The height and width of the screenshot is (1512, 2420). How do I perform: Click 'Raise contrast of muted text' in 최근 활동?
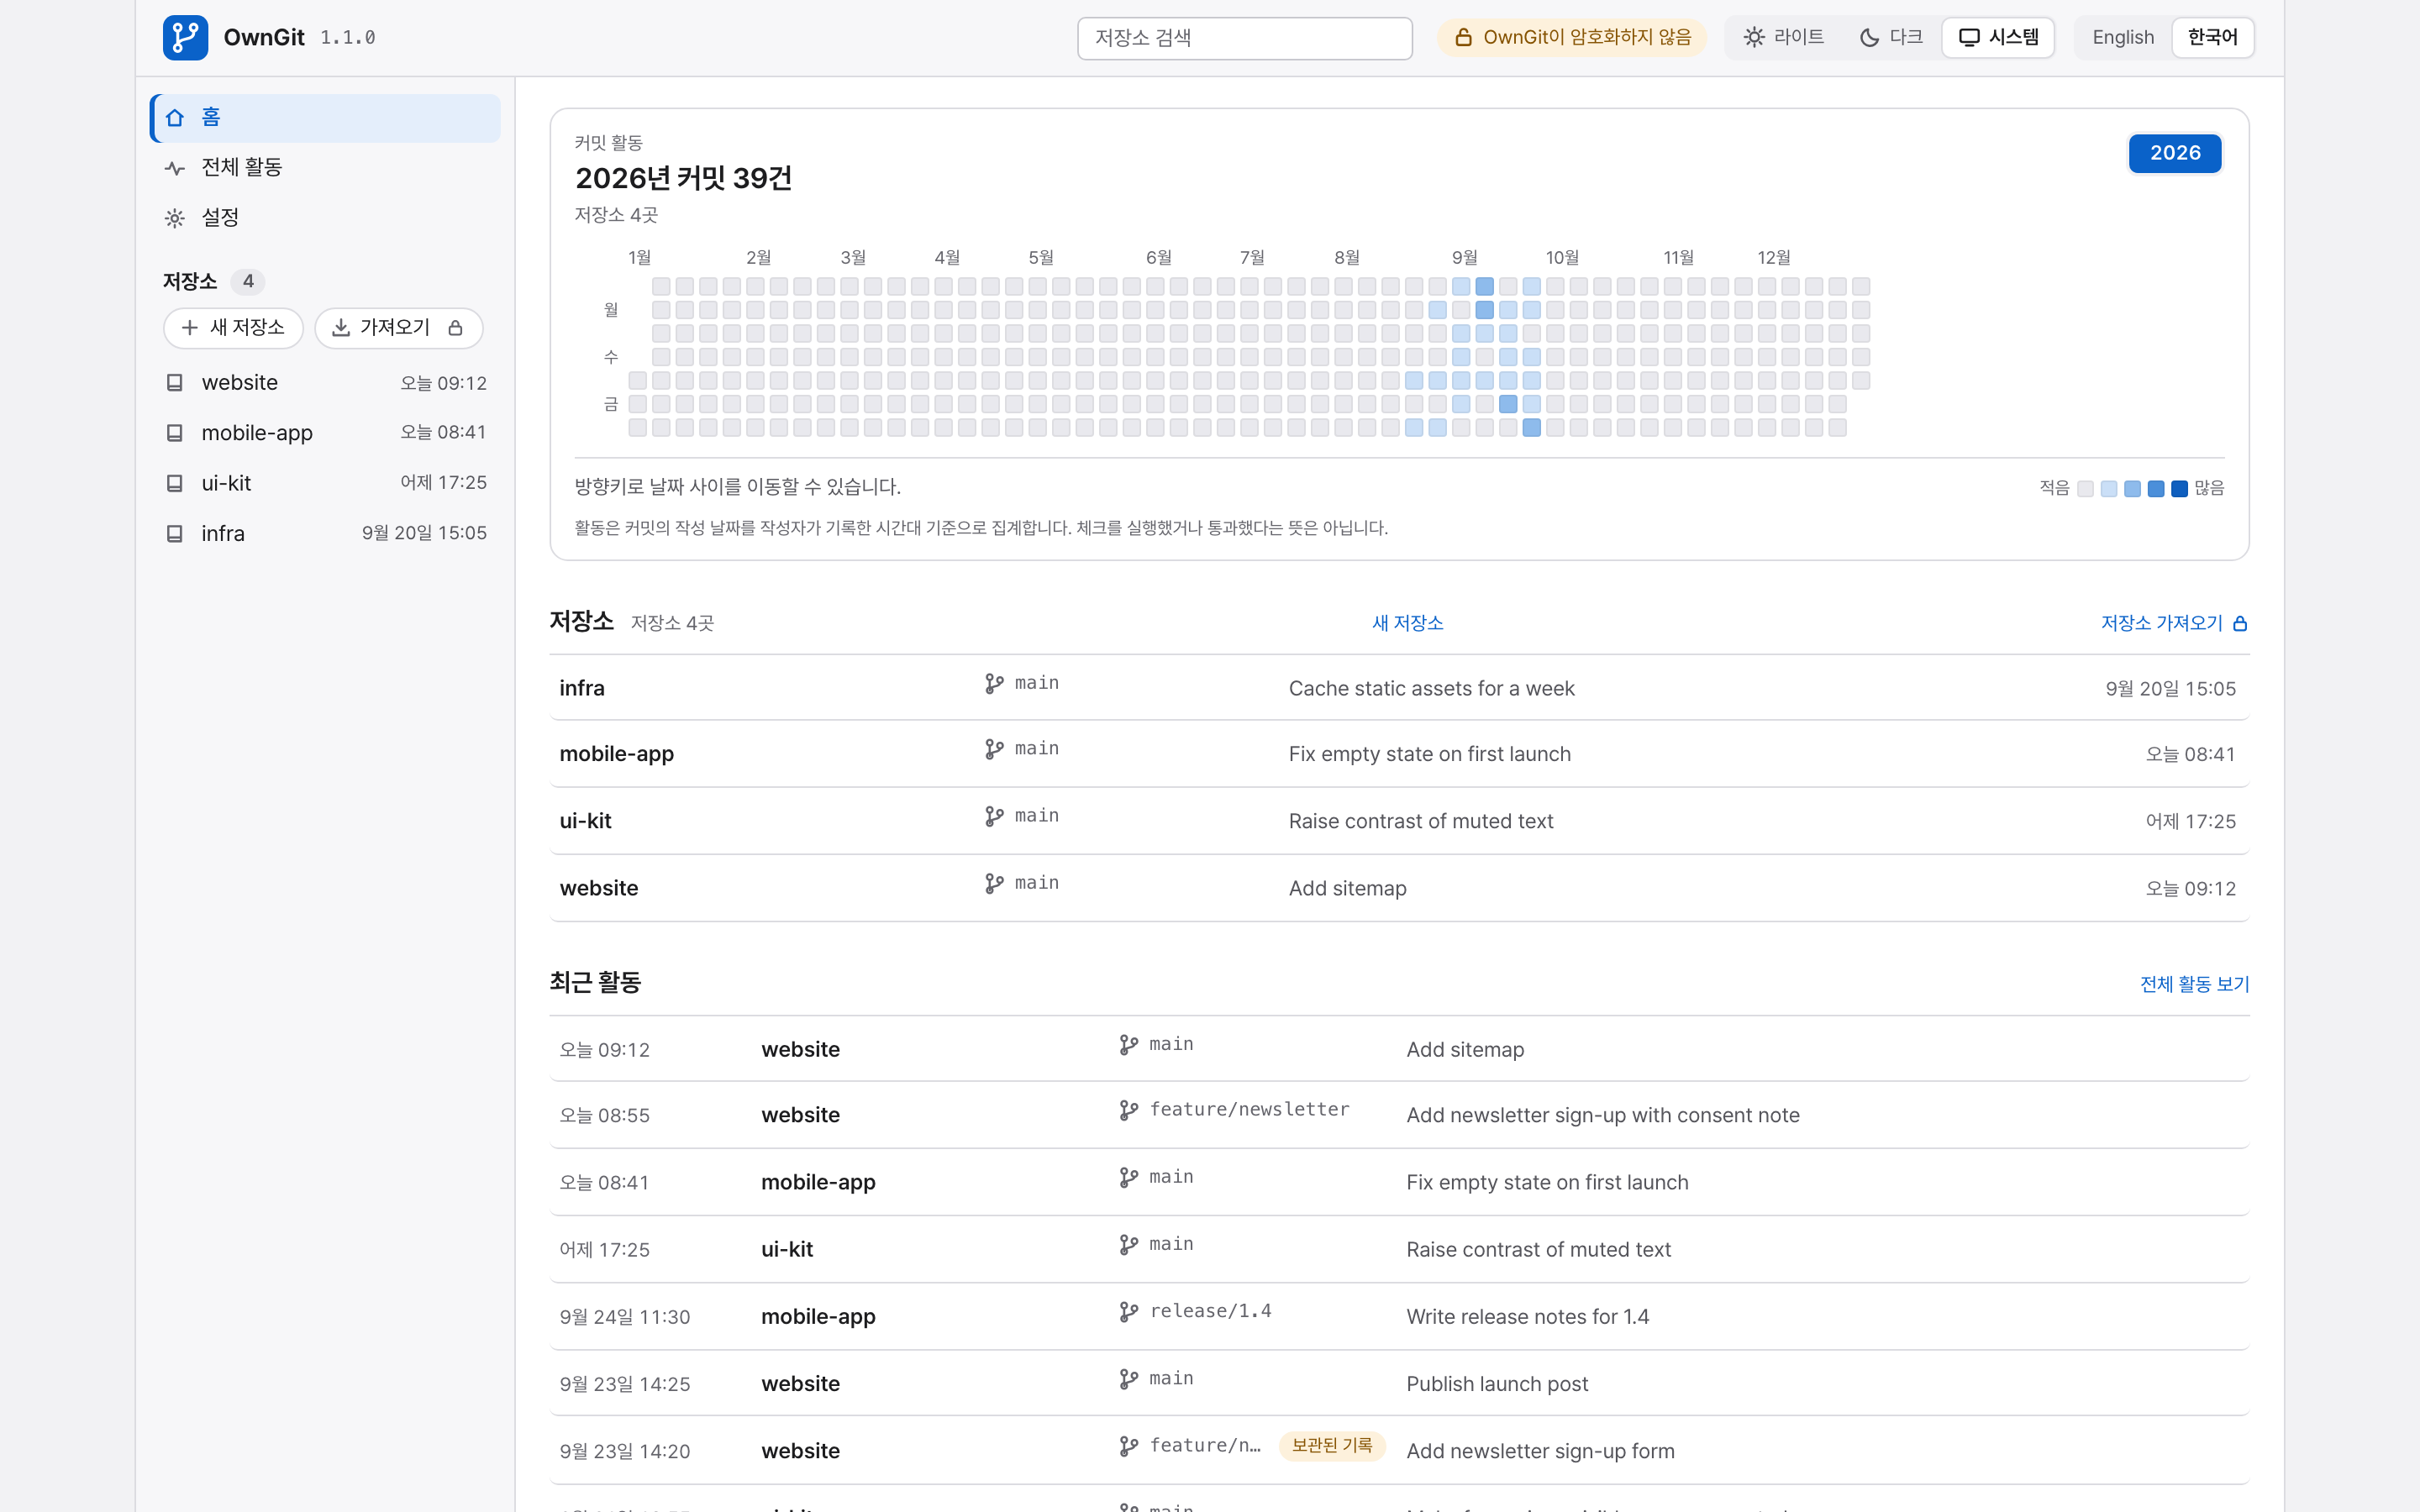tap(1538, 1250)
